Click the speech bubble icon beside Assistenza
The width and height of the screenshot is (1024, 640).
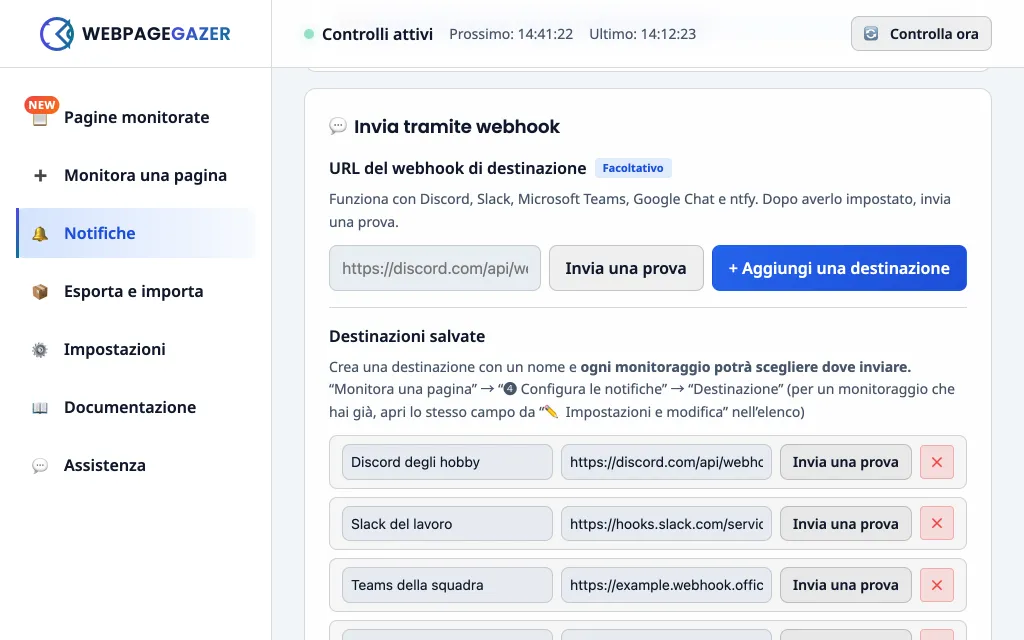pos(40,466)
